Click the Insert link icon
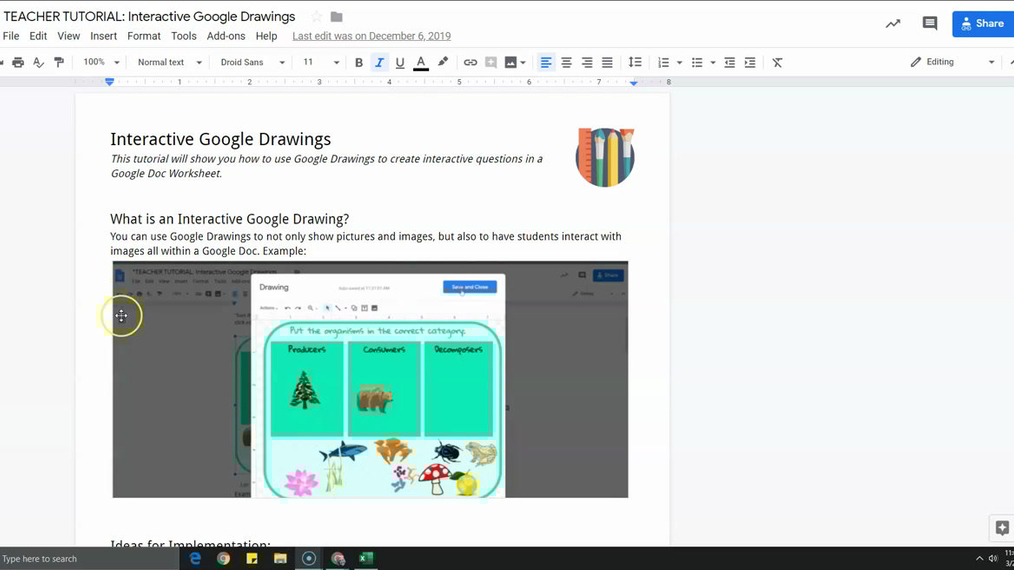This screenshot has height=570, width=1014. (x=470, y=62)
